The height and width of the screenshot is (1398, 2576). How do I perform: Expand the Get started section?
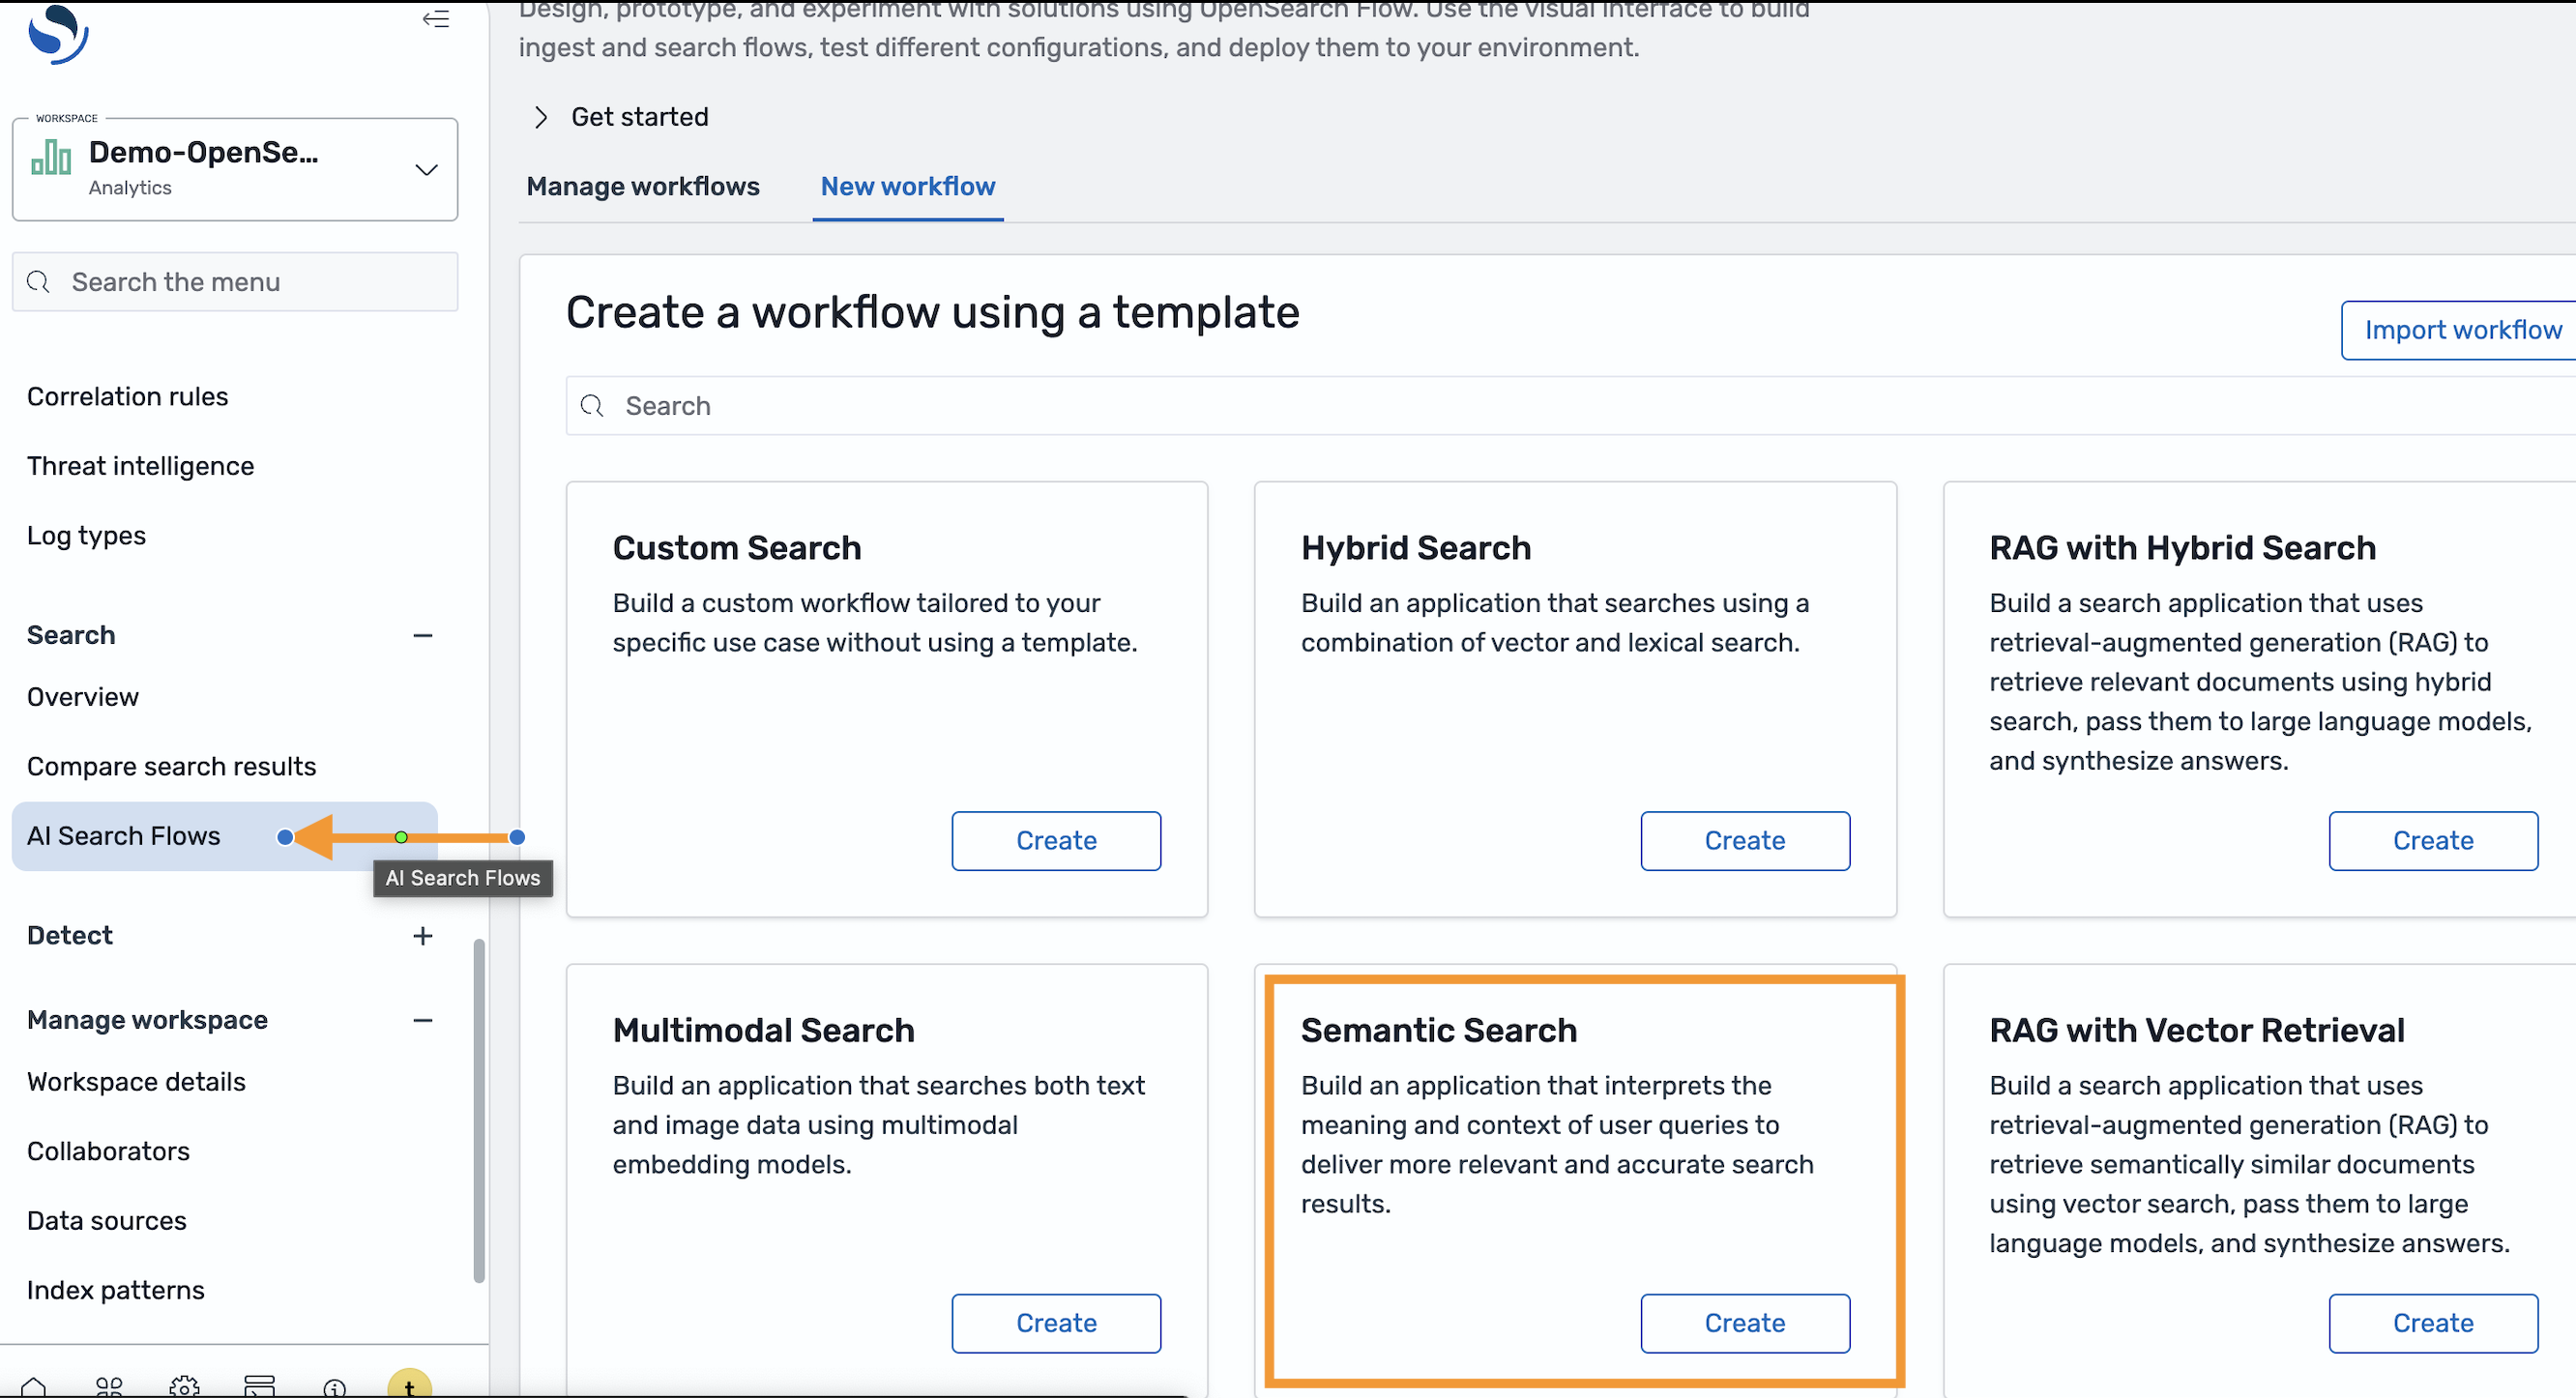[x=541, y=117]
